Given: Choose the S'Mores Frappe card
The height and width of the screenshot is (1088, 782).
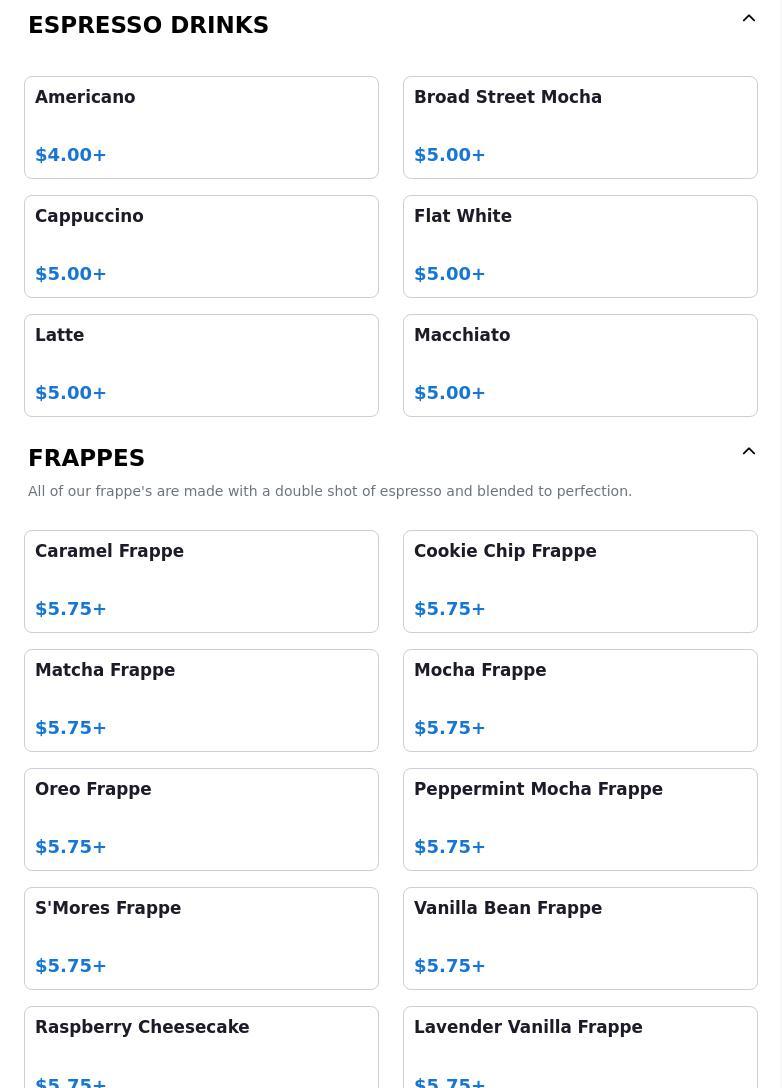Looking at the screenshot, I should pos(201,939).
